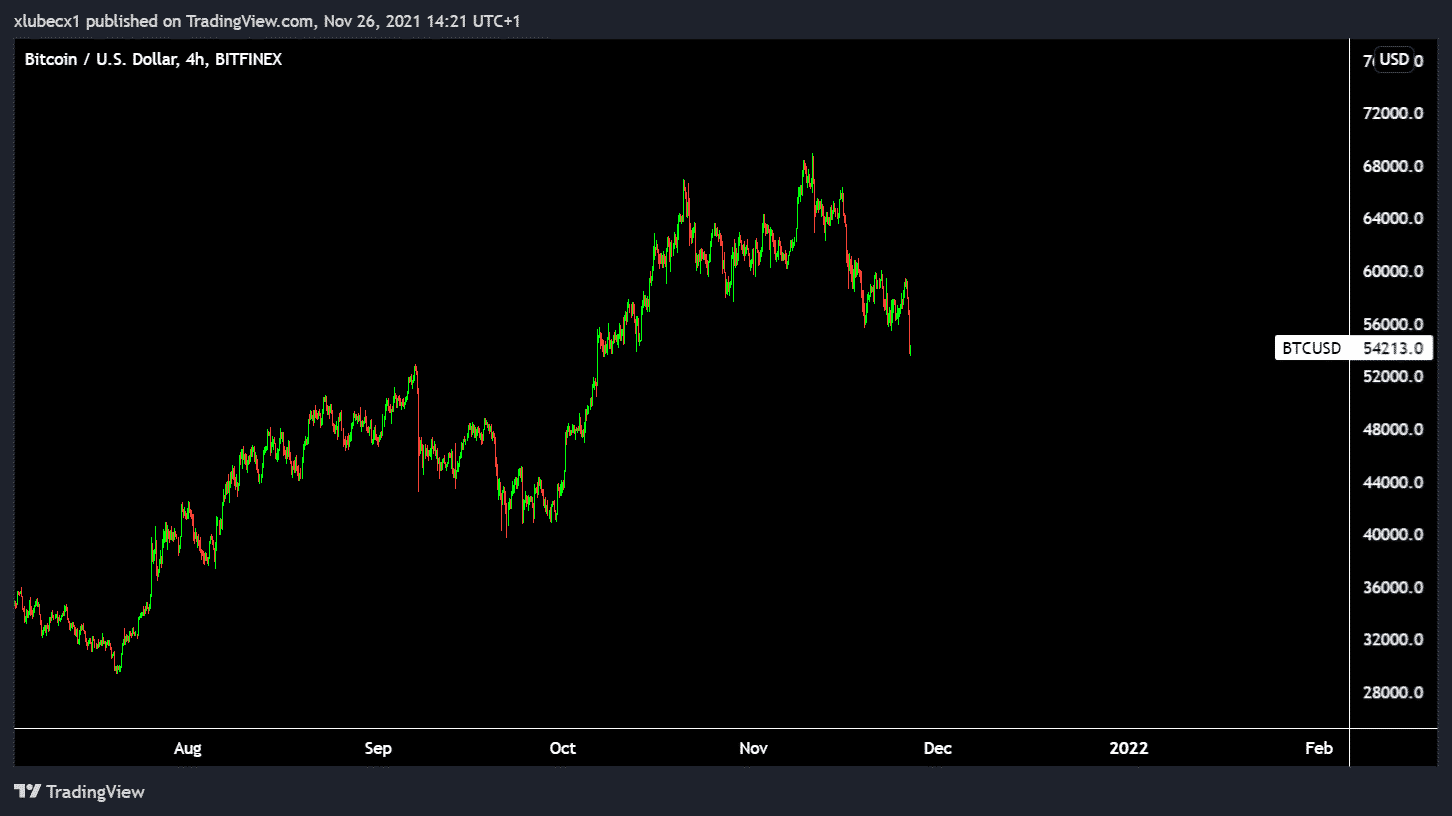Image resolution: width=1452 pixels, height=816 pixels.
Task: Click the 68000.0 price axis label
Action: 1393,166
